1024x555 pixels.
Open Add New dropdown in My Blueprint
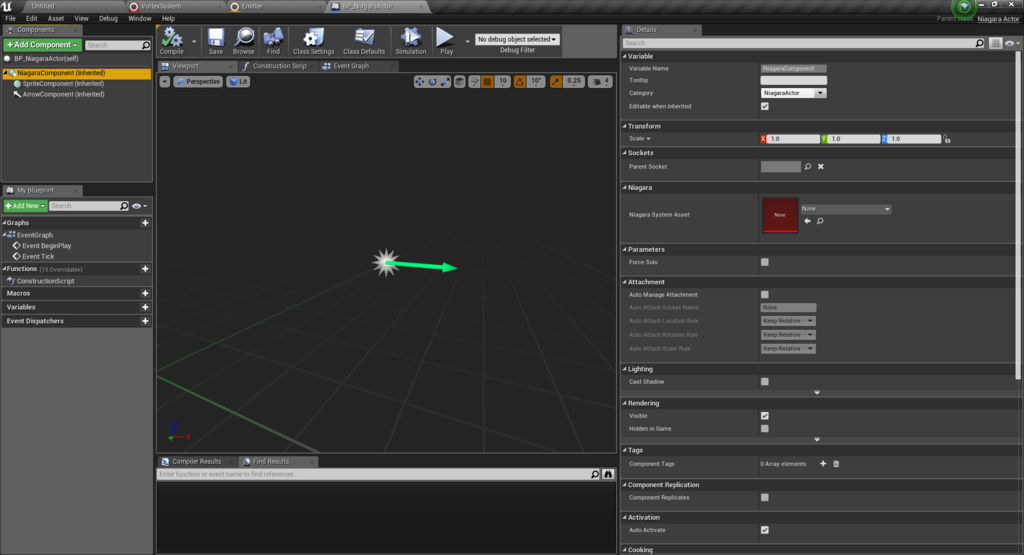pyautogui.click(x=25, y=206)
